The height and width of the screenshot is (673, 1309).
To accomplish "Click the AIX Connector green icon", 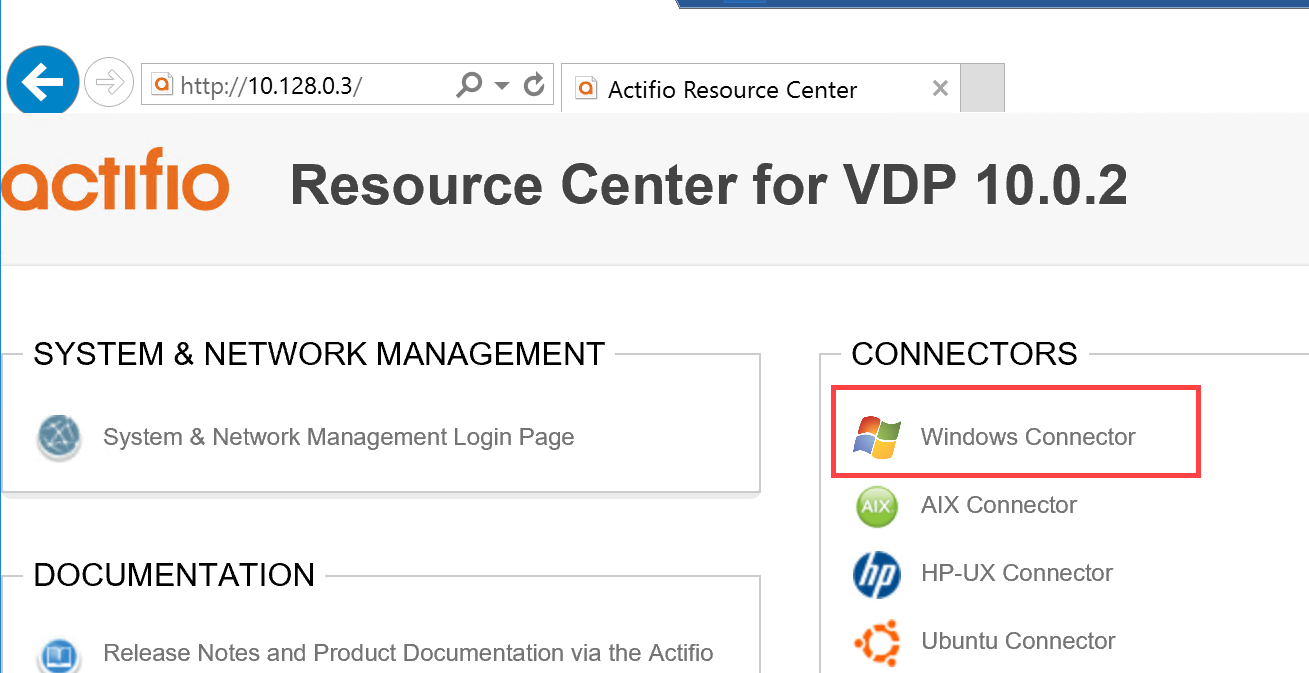I will [x=877, y=505].
